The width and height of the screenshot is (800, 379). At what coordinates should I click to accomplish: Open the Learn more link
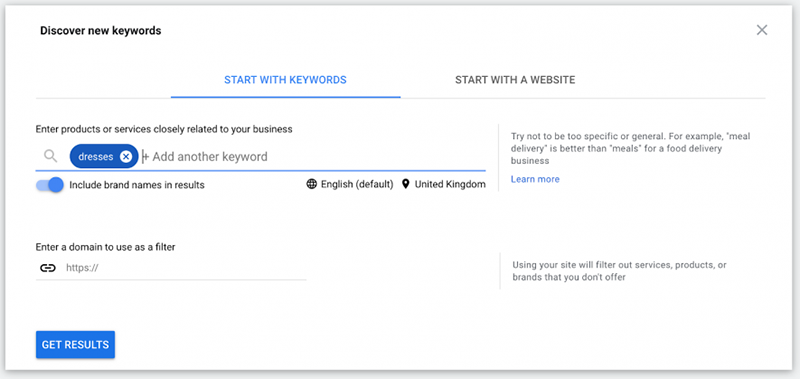(x=535, y=179)
